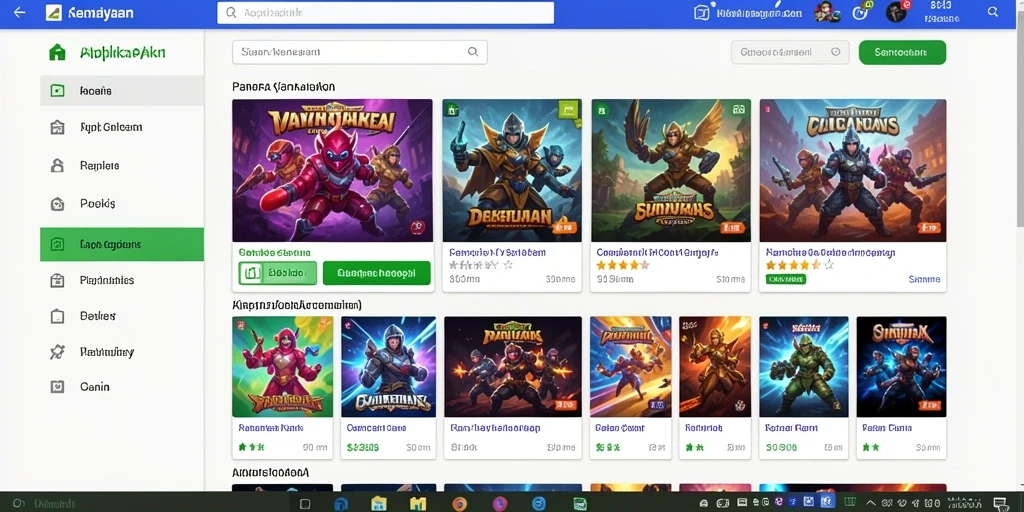Open the green armored soldier thumbnail in second row

pyautogui.click(x=804, y=367)
